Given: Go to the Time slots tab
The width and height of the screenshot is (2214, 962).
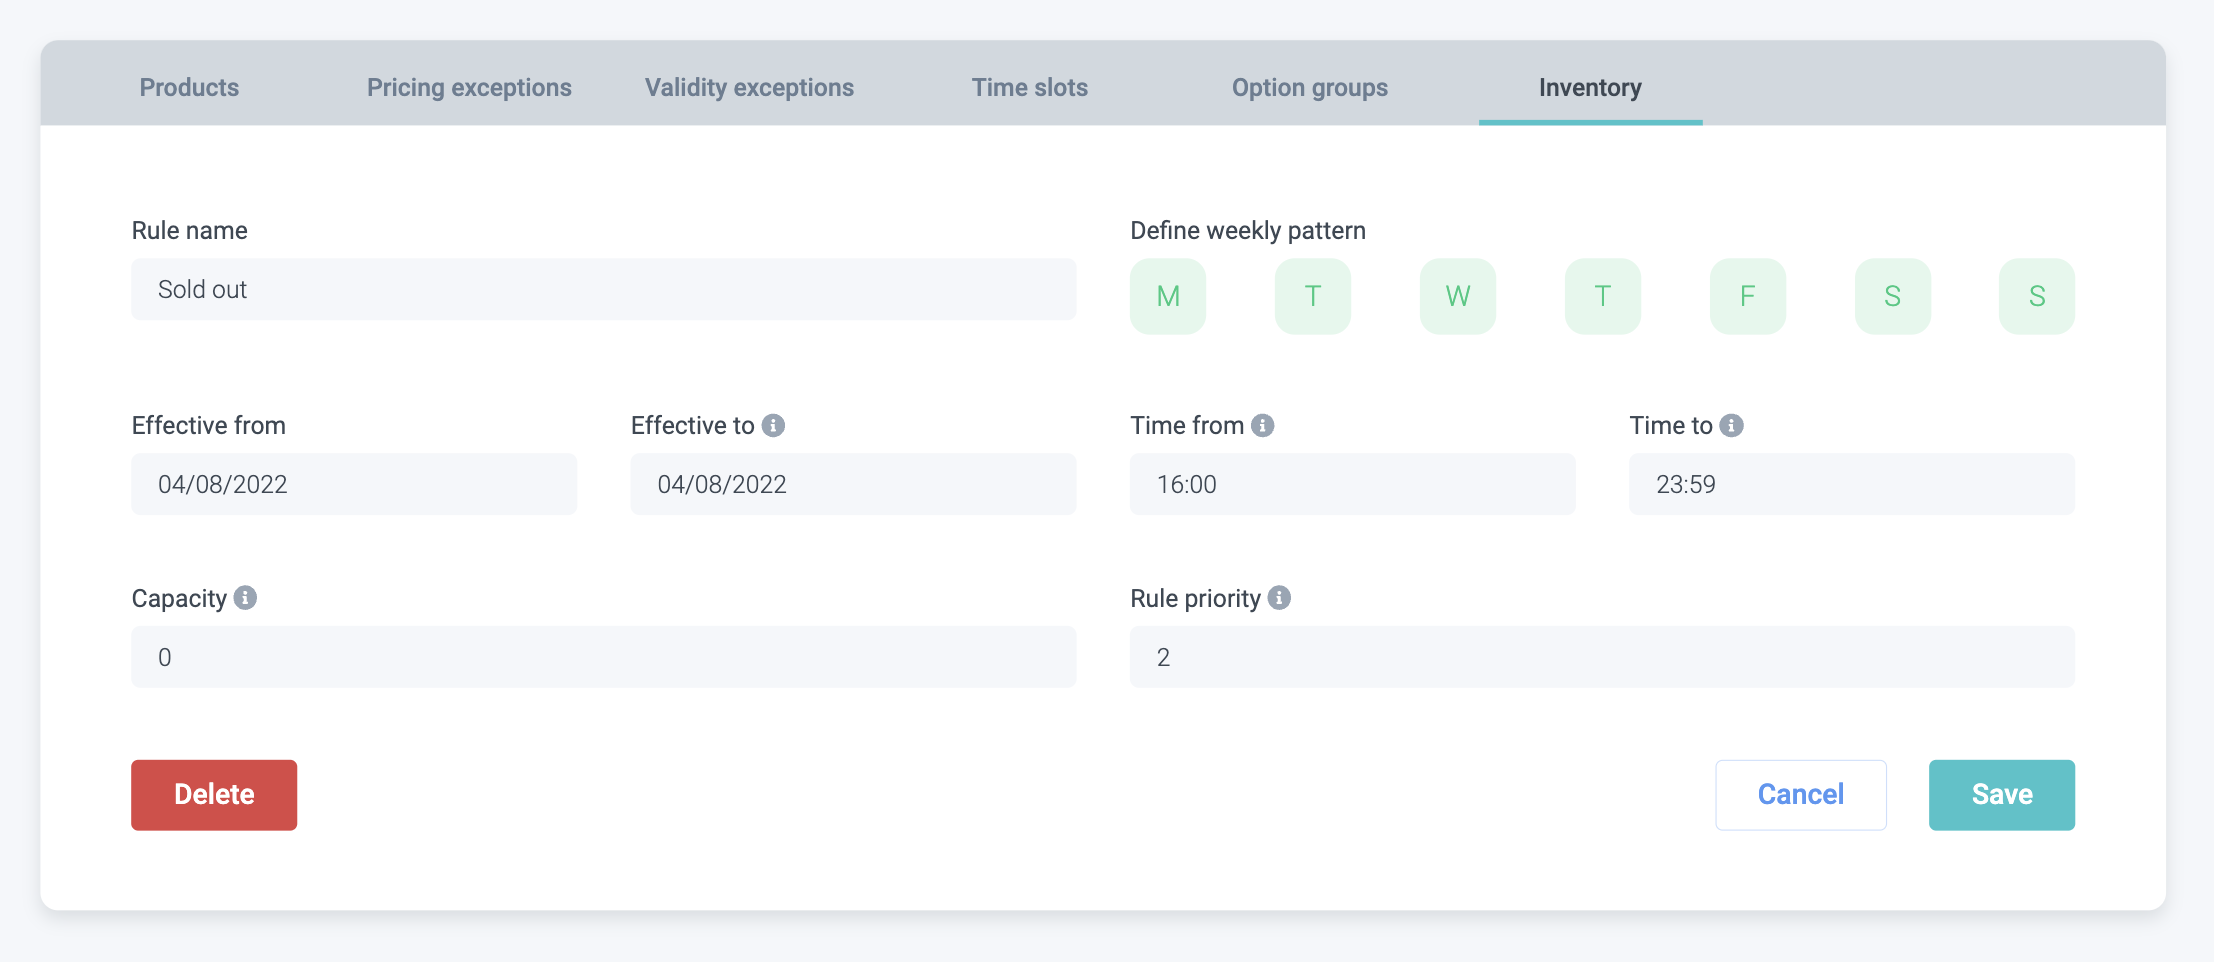Looking at the screenshot, I should tap(1029, 88).
